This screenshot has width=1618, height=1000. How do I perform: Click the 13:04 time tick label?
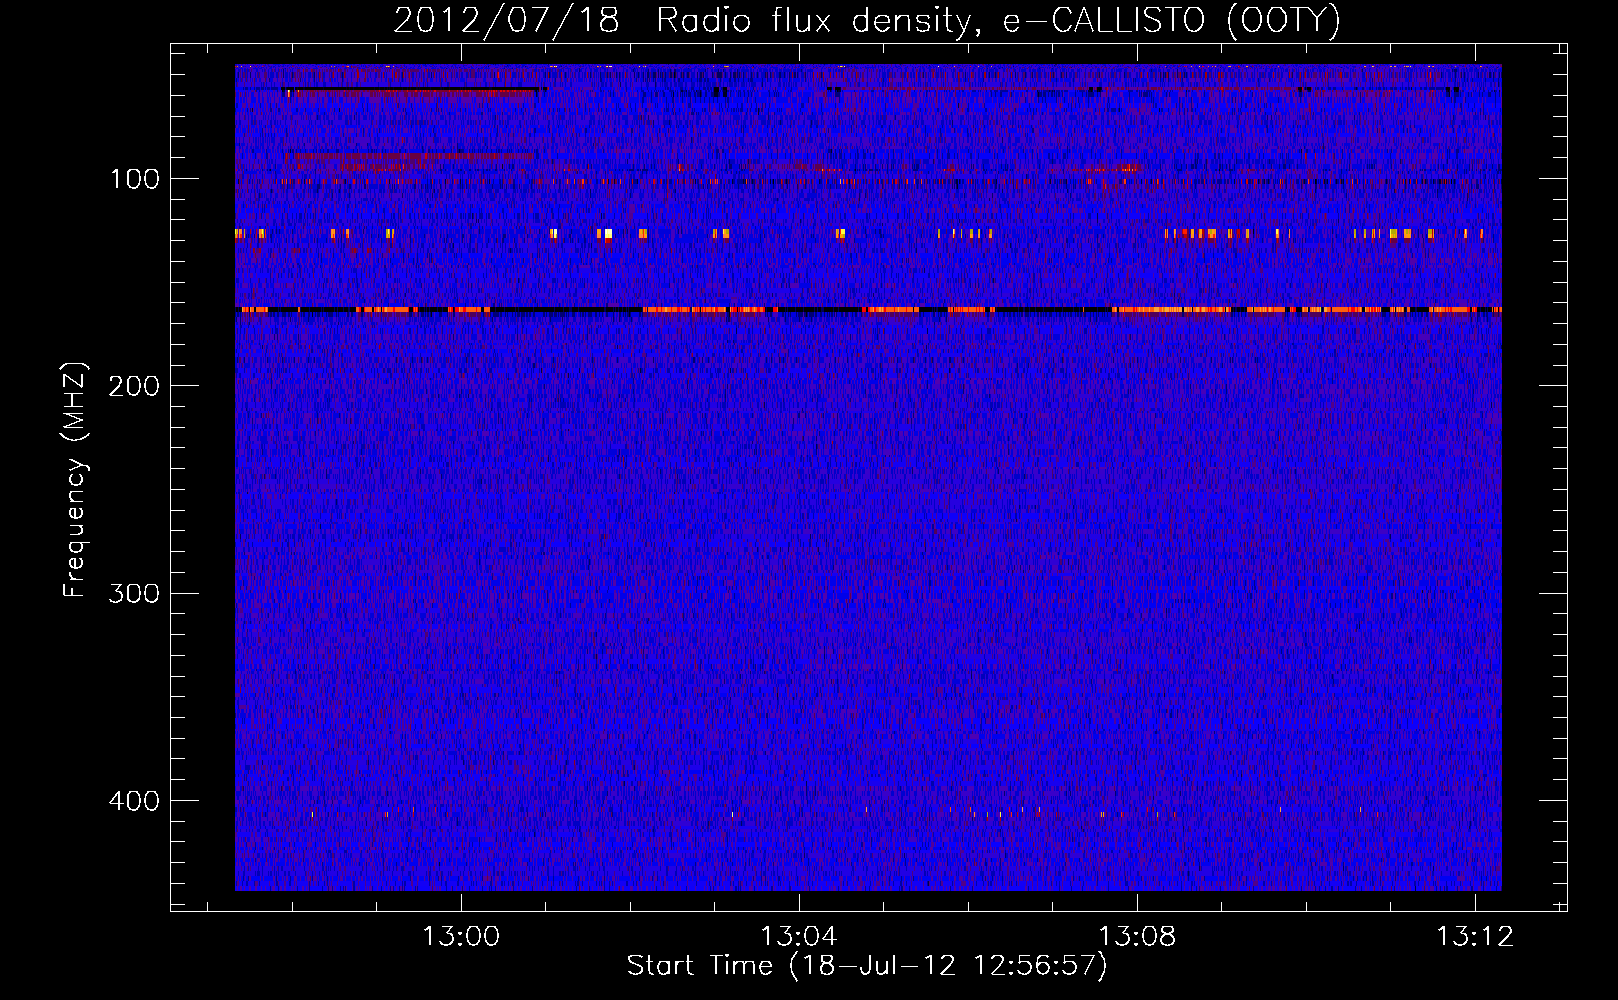799,937
